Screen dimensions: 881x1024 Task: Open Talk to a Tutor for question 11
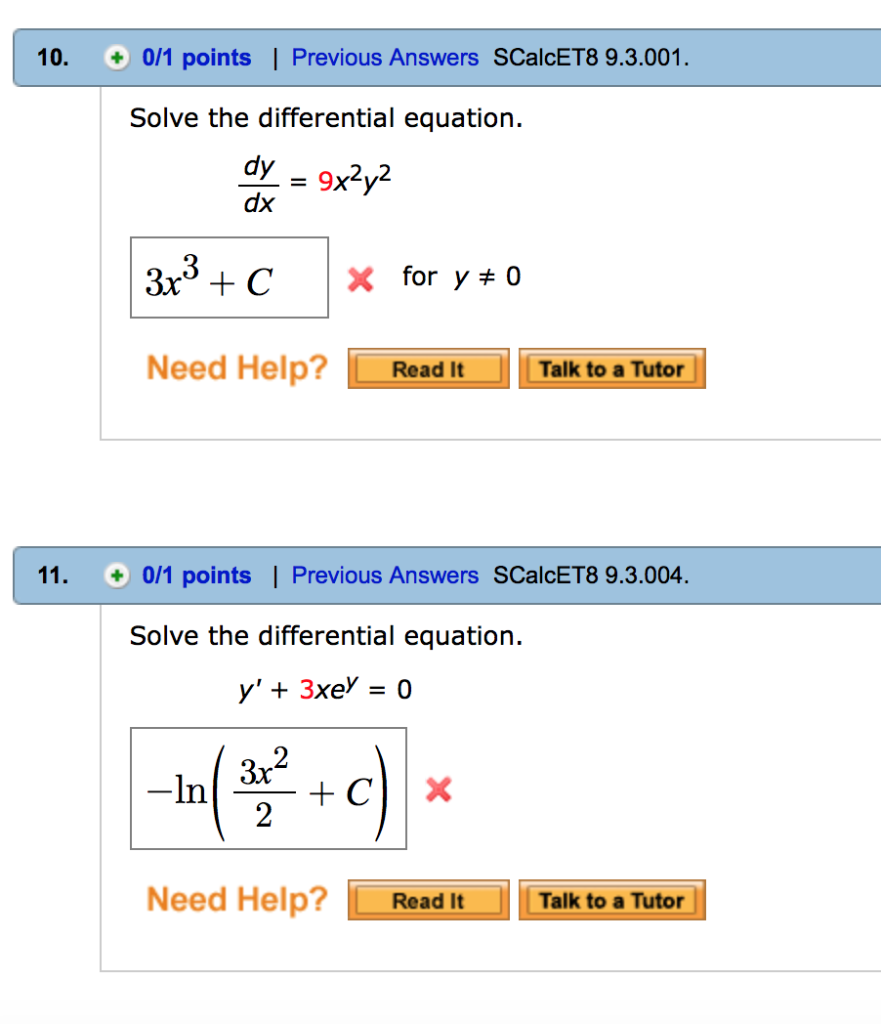click(x=612, y=899)
